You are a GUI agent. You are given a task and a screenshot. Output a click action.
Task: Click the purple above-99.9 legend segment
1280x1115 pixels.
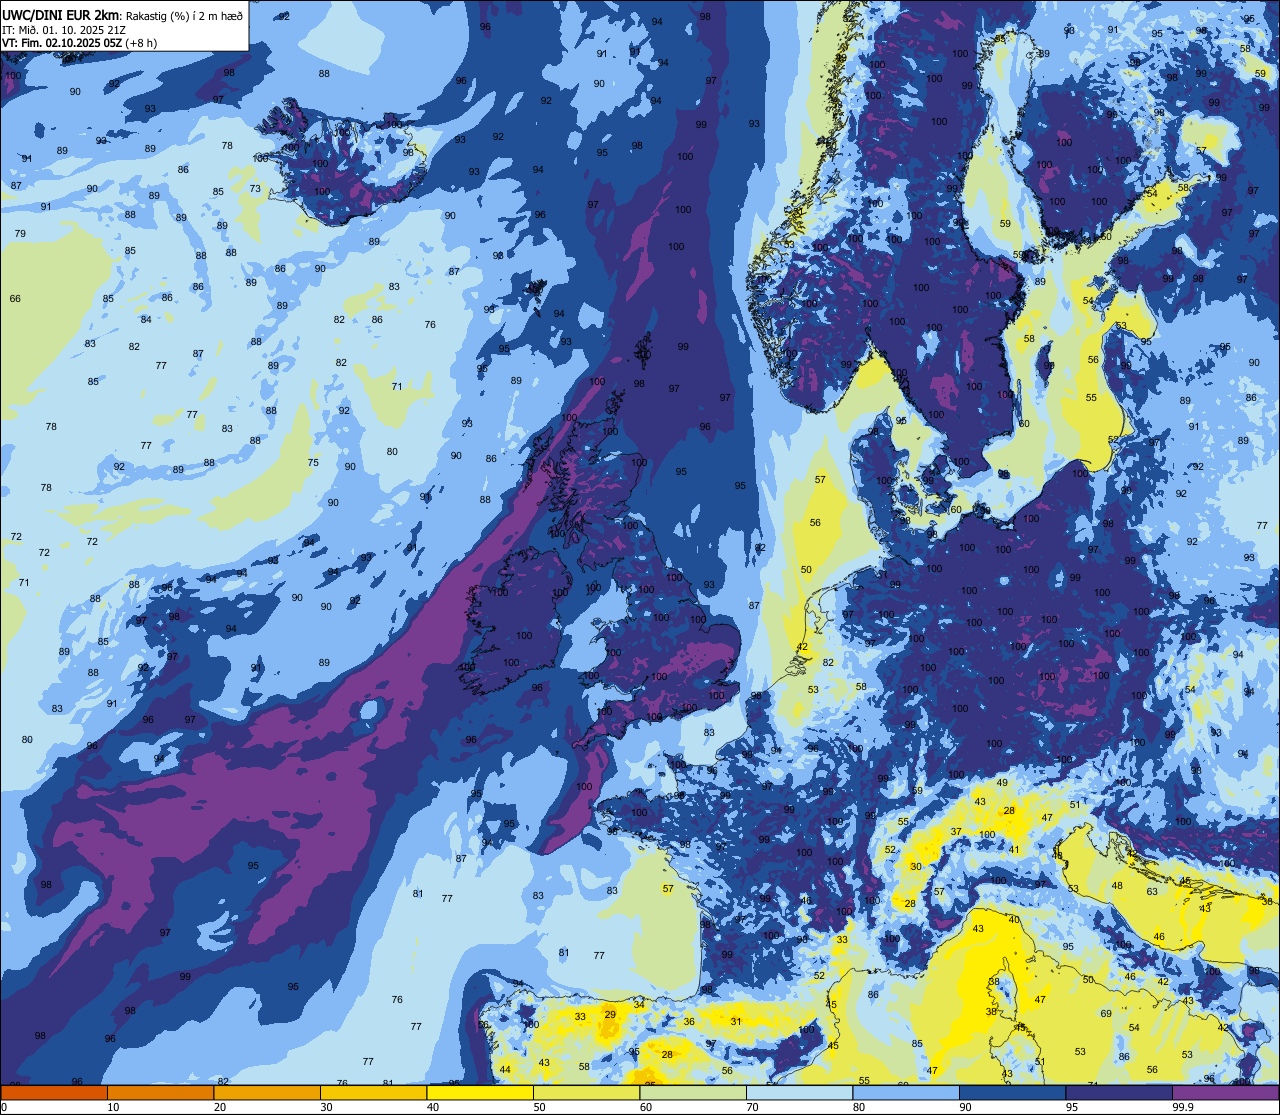coord(1225,1093)
